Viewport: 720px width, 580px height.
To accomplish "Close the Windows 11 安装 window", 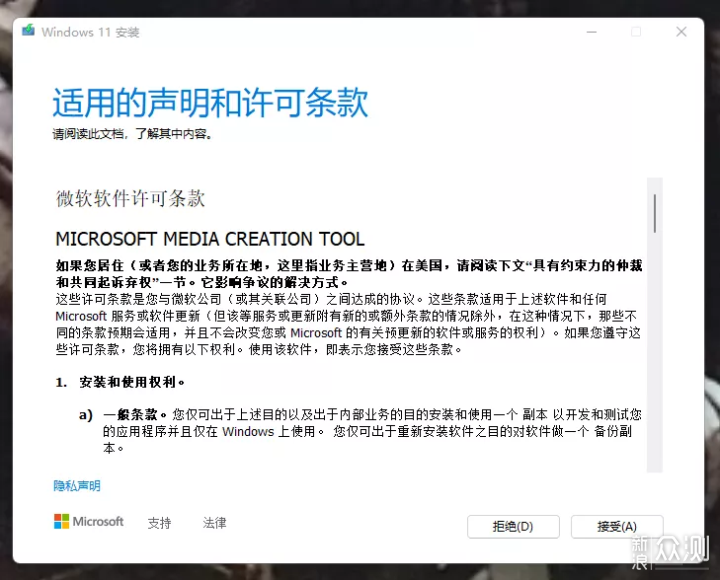I will tap(681, 32).
